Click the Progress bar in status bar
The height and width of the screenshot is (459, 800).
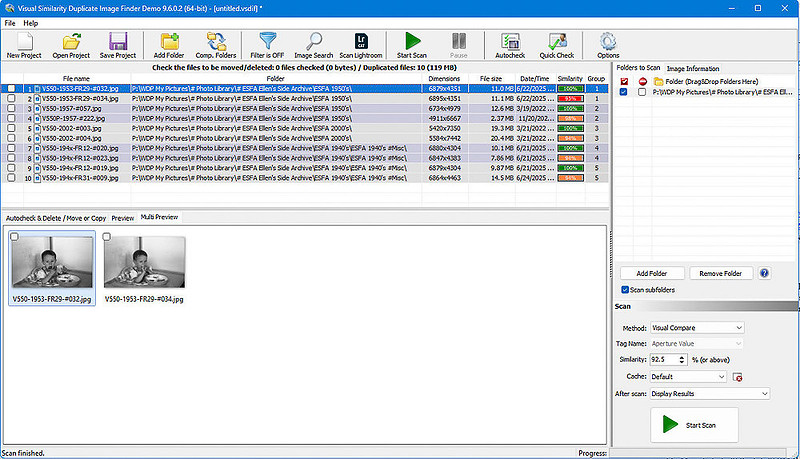[697, 453]
